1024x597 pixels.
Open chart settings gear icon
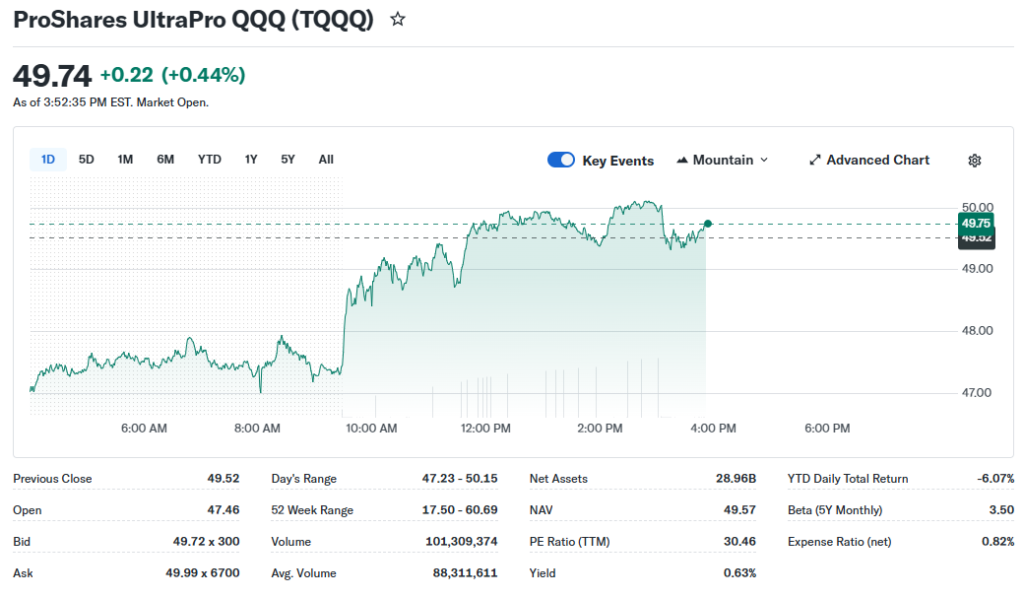tap(975, 160)
